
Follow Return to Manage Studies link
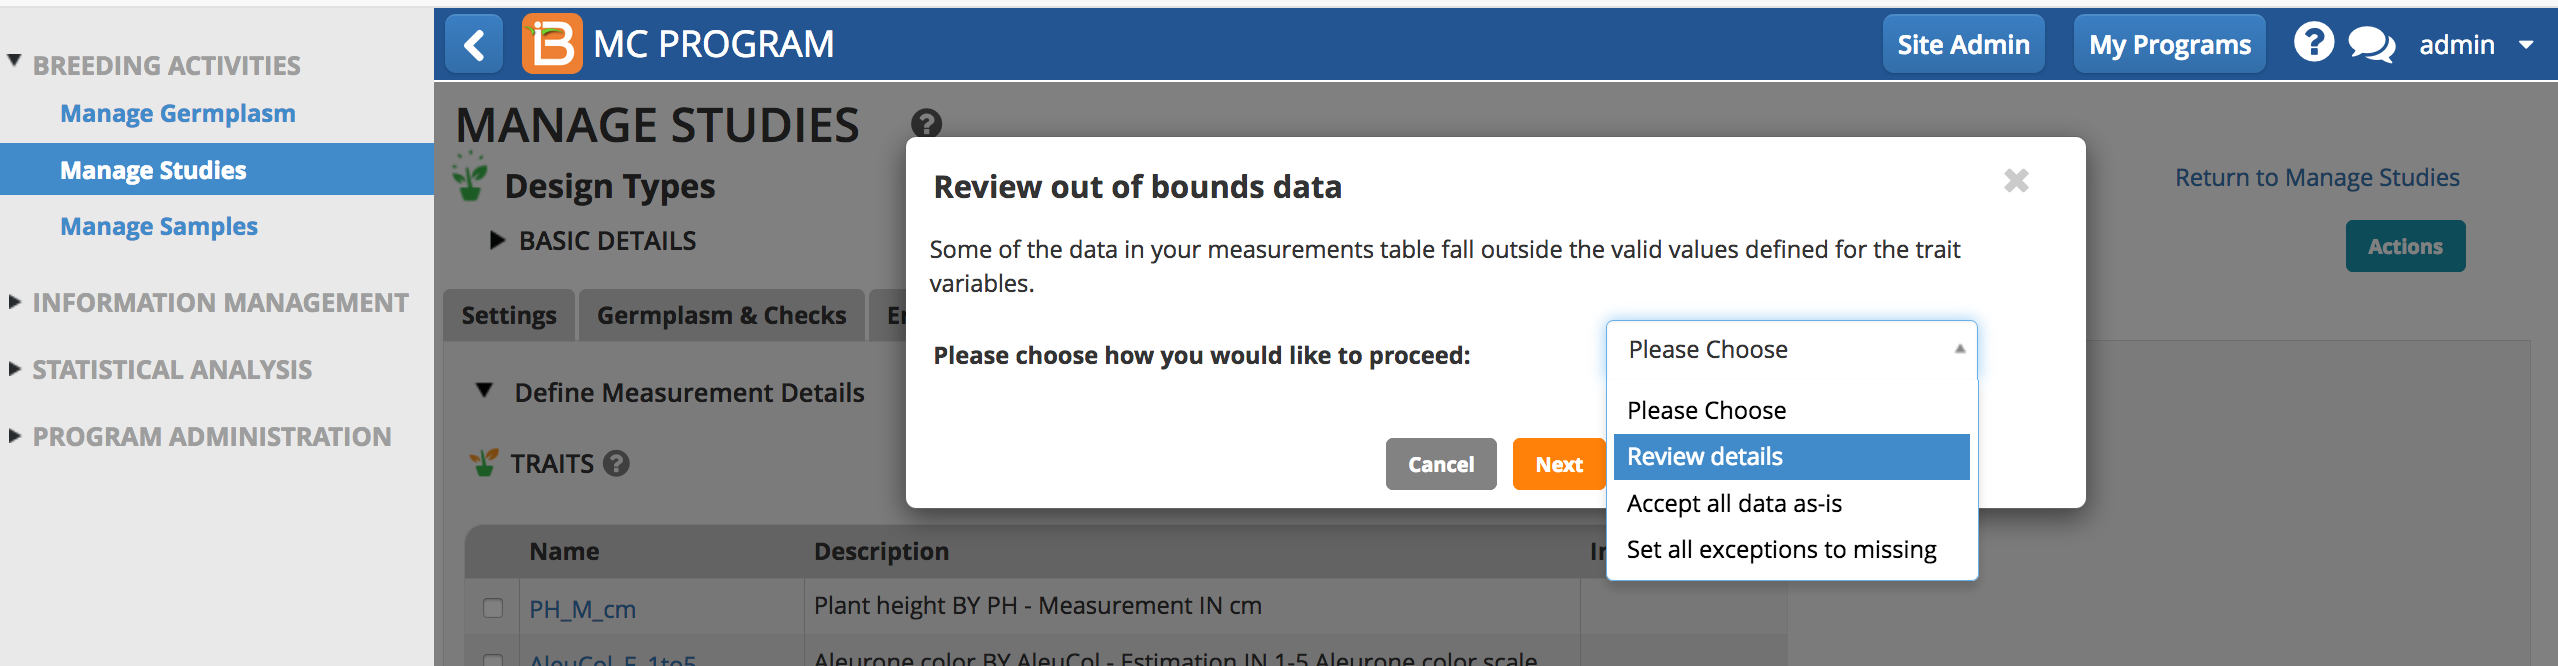click(x=2317, y=178)
